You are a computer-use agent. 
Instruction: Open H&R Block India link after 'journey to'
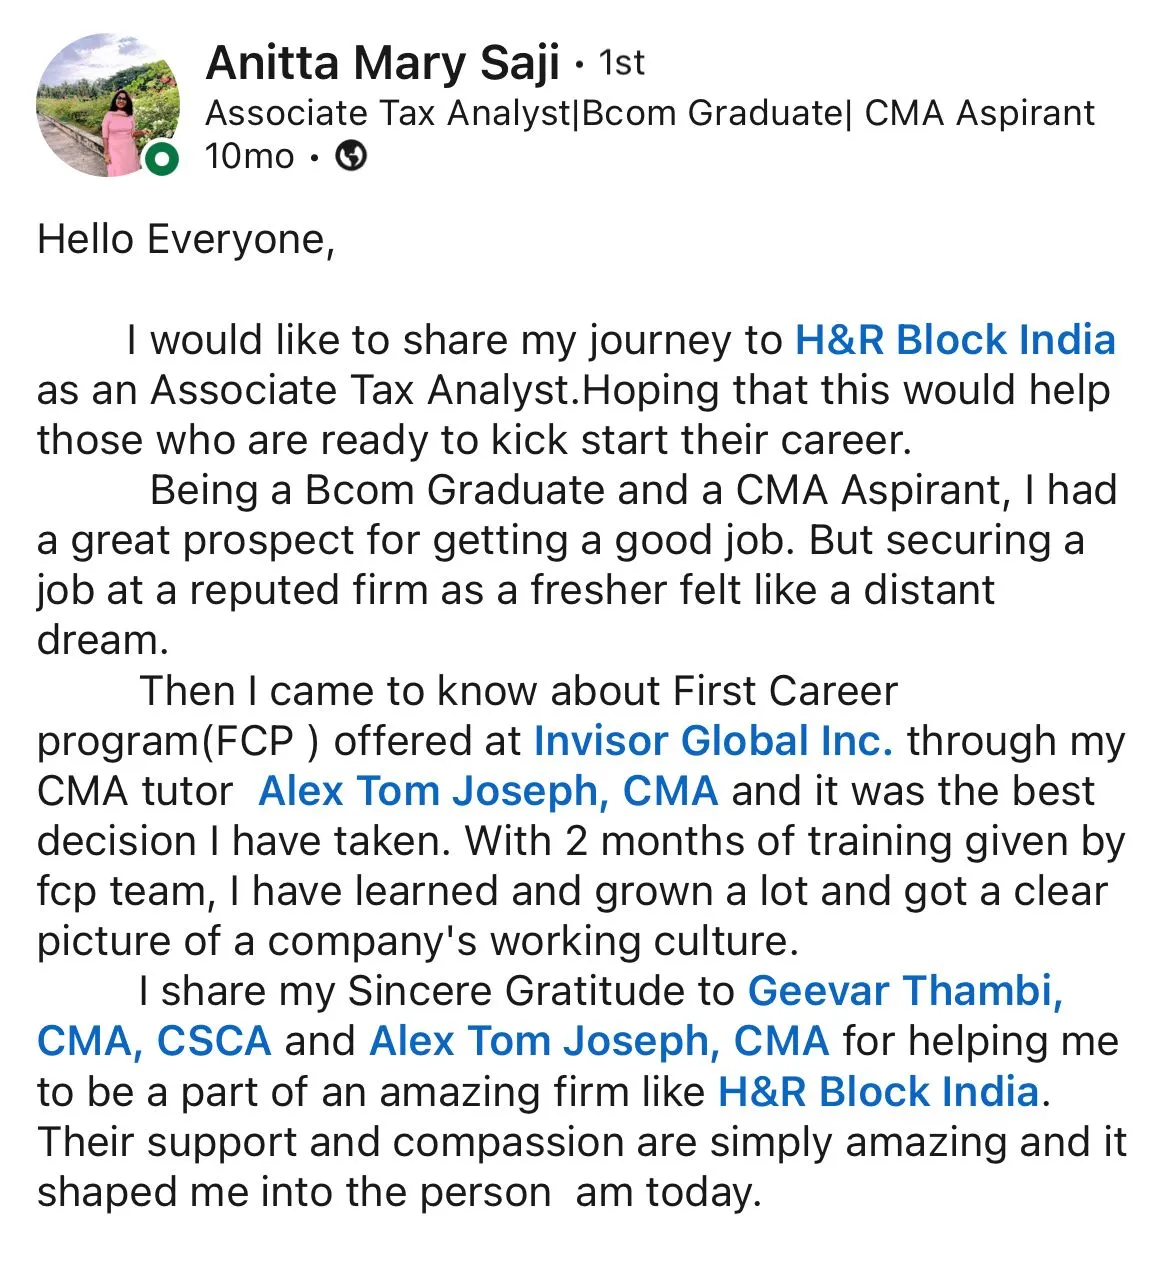pyautogui.click(x=955, y=340)
